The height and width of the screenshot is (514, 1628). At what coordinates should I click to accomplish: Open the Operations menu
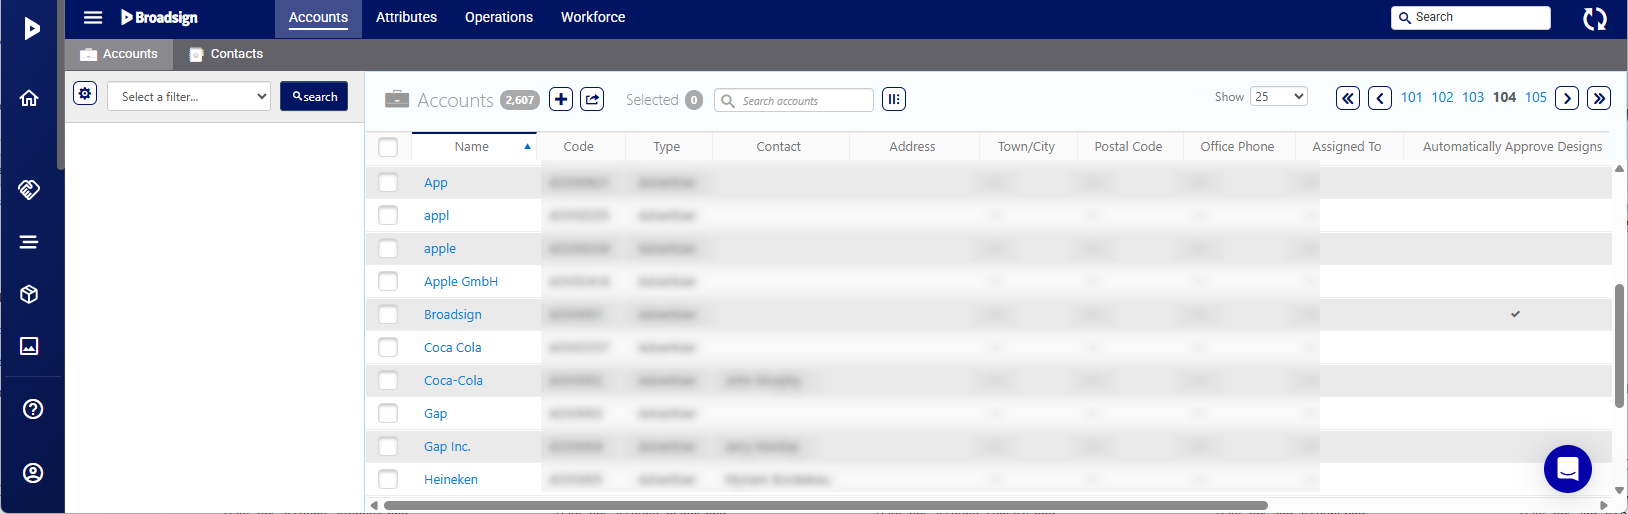(498, 18)
